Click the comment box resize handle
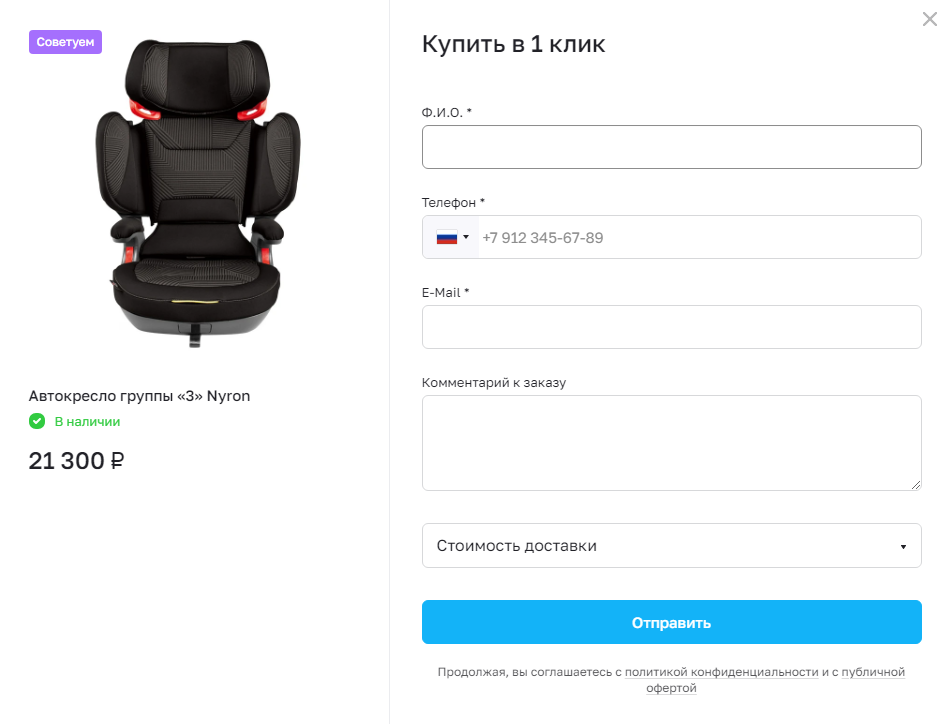950x724 pixels. 915,485
